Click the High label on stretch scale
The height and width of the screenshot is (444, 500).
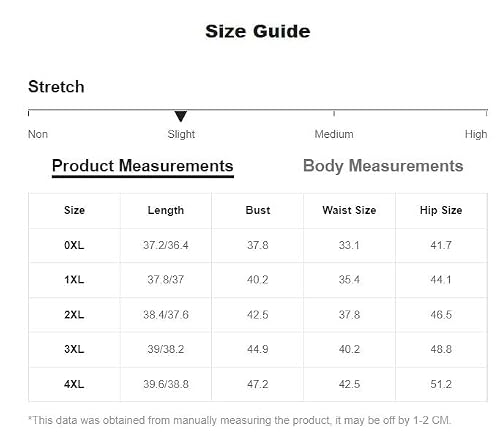(476, 134)
